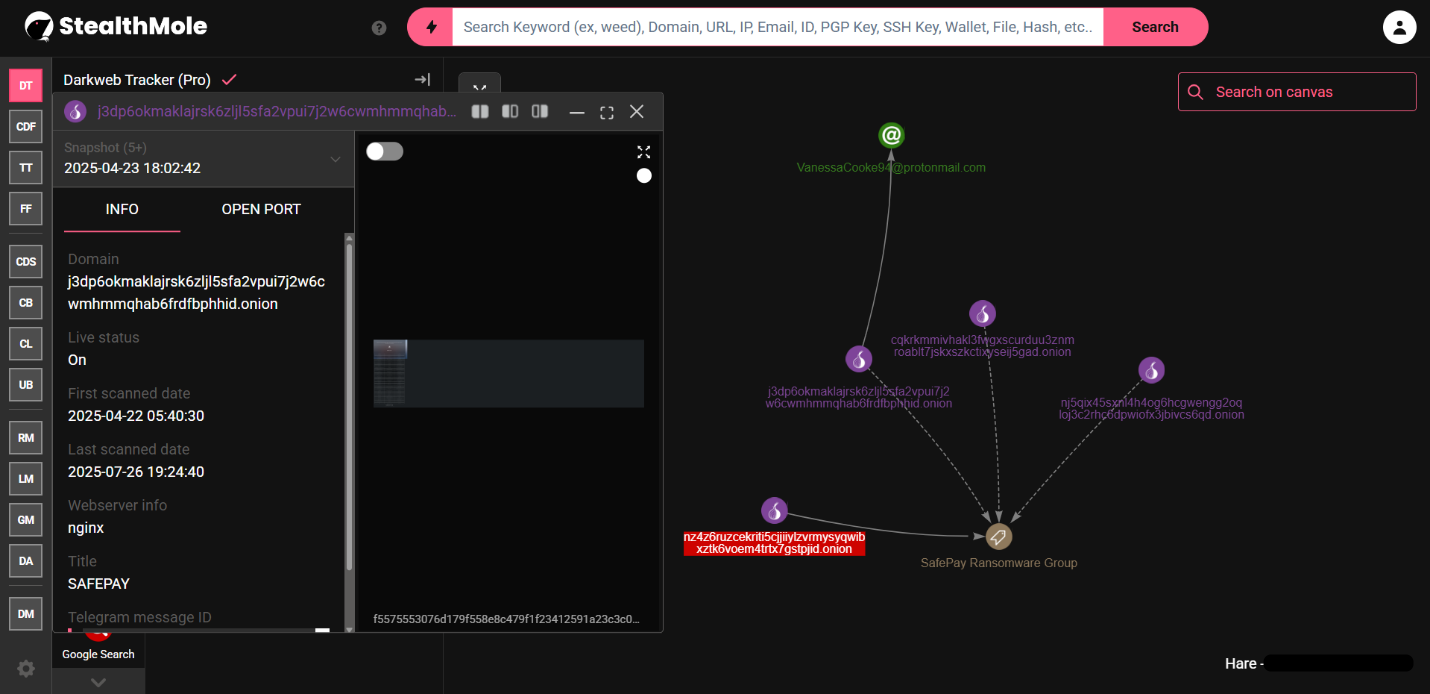This screenshot has width=1430, height=694.
Task: Switch to the OPEN PORT tab
Action: pyautogui.click(x=261, y=209)
